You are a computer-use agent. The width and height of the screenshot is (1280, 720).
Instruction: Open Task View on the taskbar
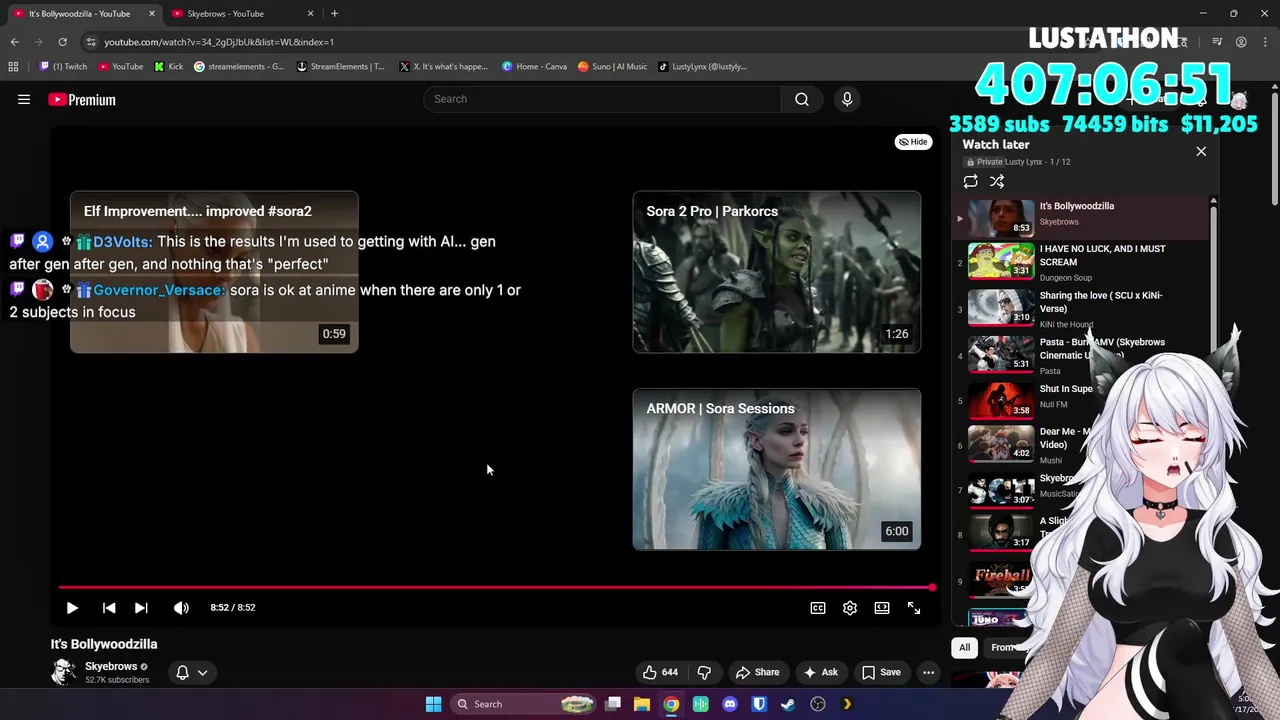(x=613, y=704)
